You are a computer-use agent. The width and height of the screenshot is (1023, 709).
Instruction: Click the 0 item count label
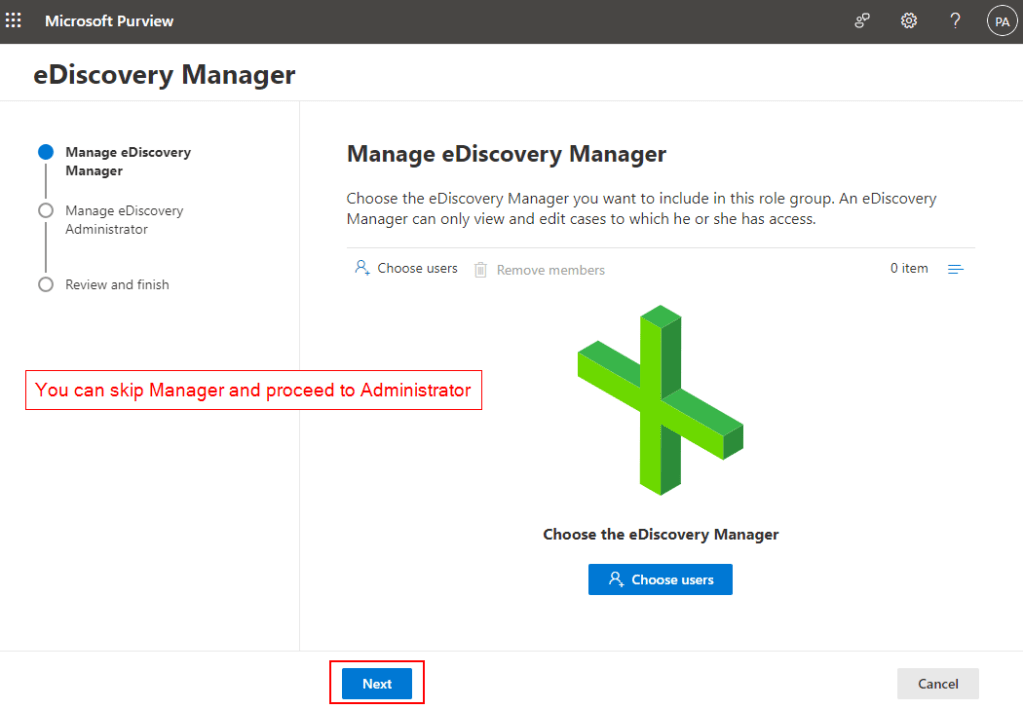tap(909, 269)
